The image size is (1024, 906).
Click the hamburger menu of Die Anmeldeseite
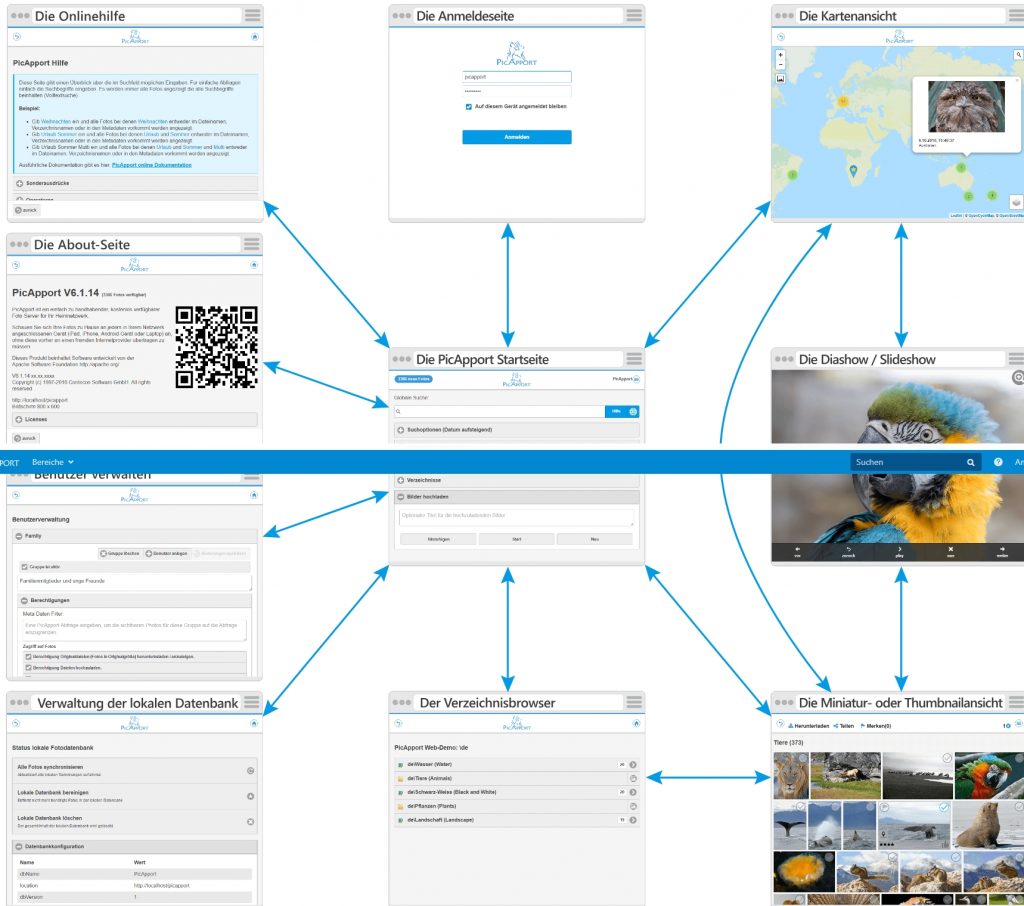(x=634, y=16)
